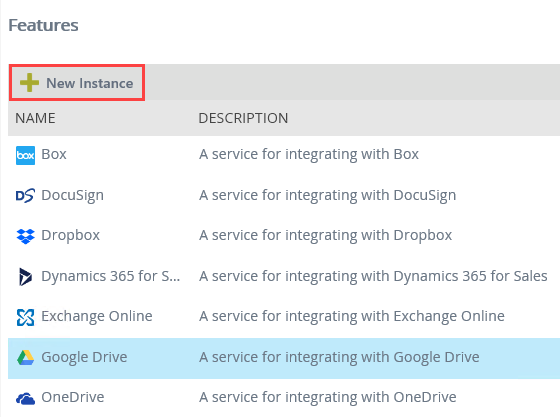The image size is (560, 417).
Task: Click description 'integrating with Dropbox'
Action: coord(325,236)
